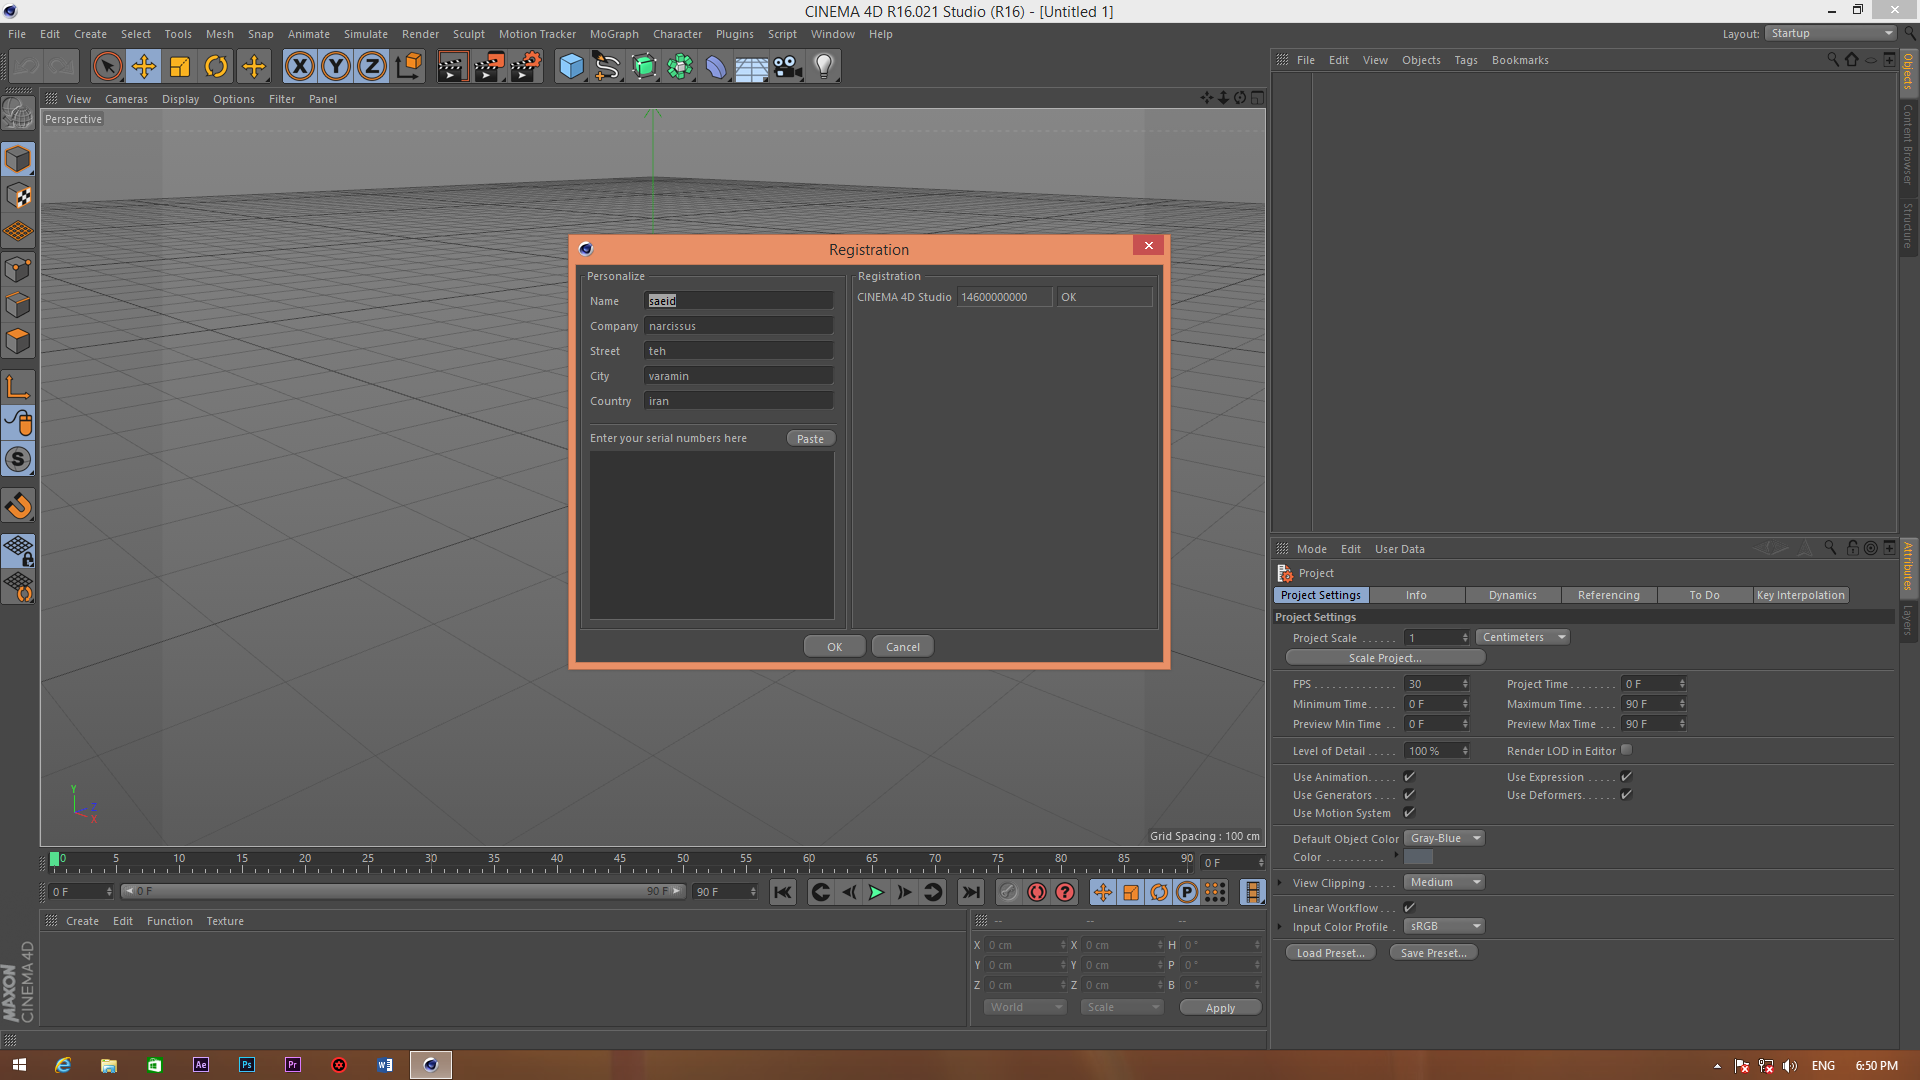Open the Centimeters unit dropdown

(x=1522, y=637)
